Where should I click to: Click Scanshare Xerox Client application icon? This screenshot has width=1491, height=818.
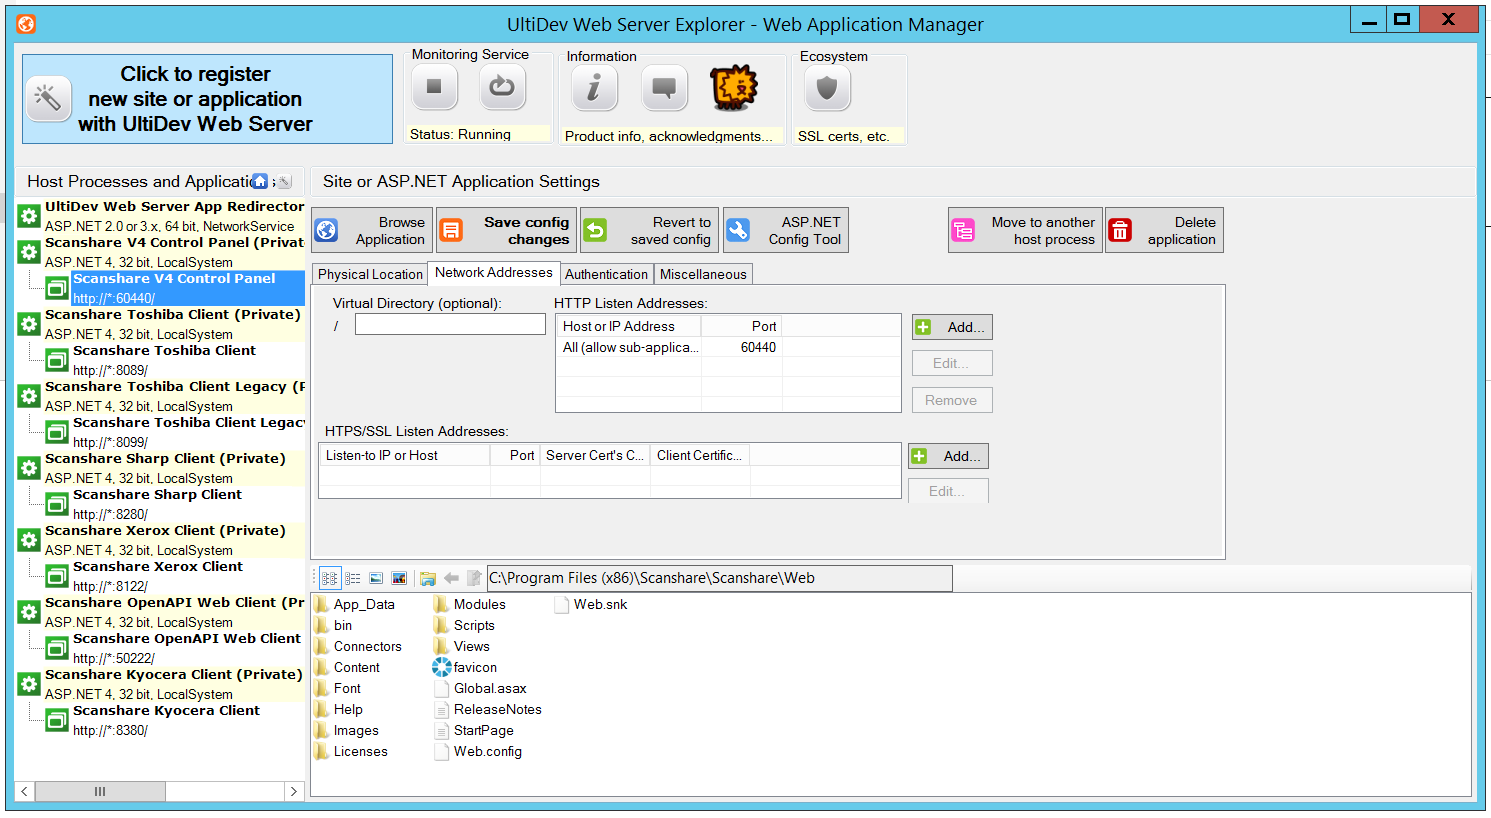tap(57, 576)
